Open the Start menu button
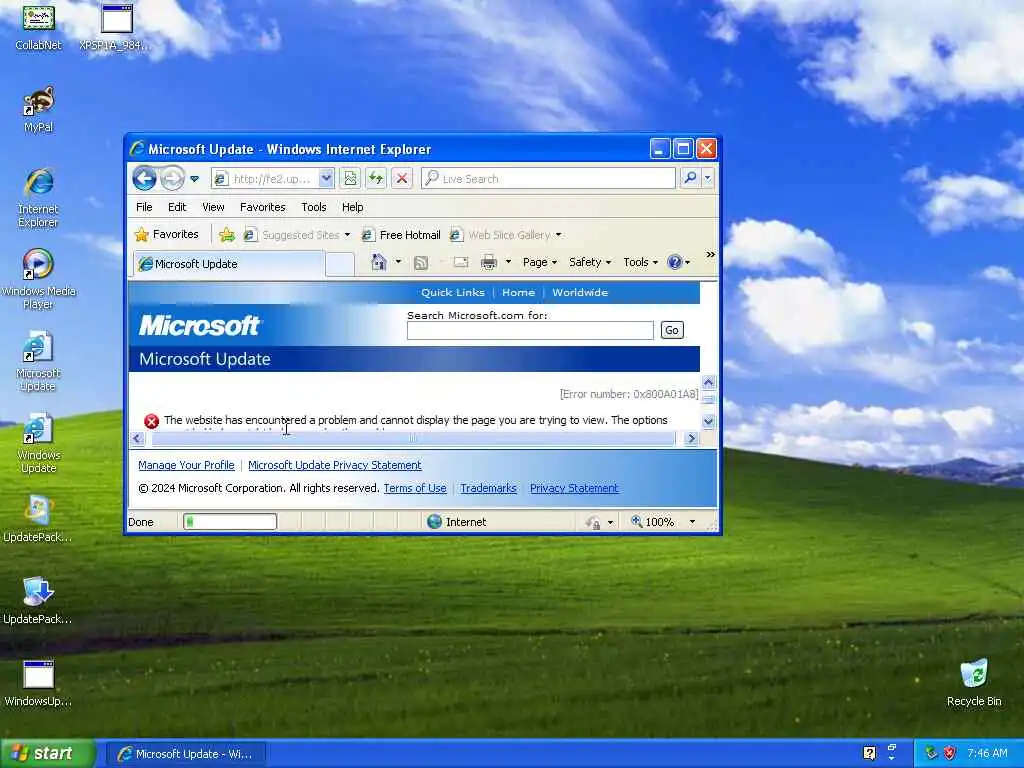Screen dimensions: 1024x768 point(47,753)
